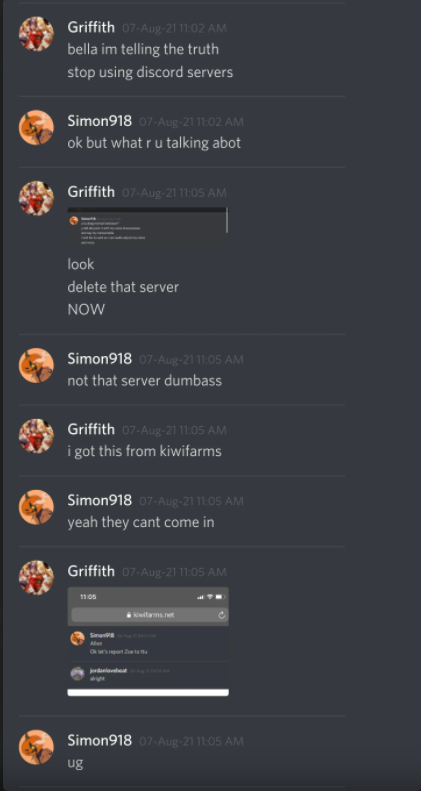Click Griffith's avatar next to kiwifarms.net screenshot
The image size is (421, 791).
click(36, 578)
